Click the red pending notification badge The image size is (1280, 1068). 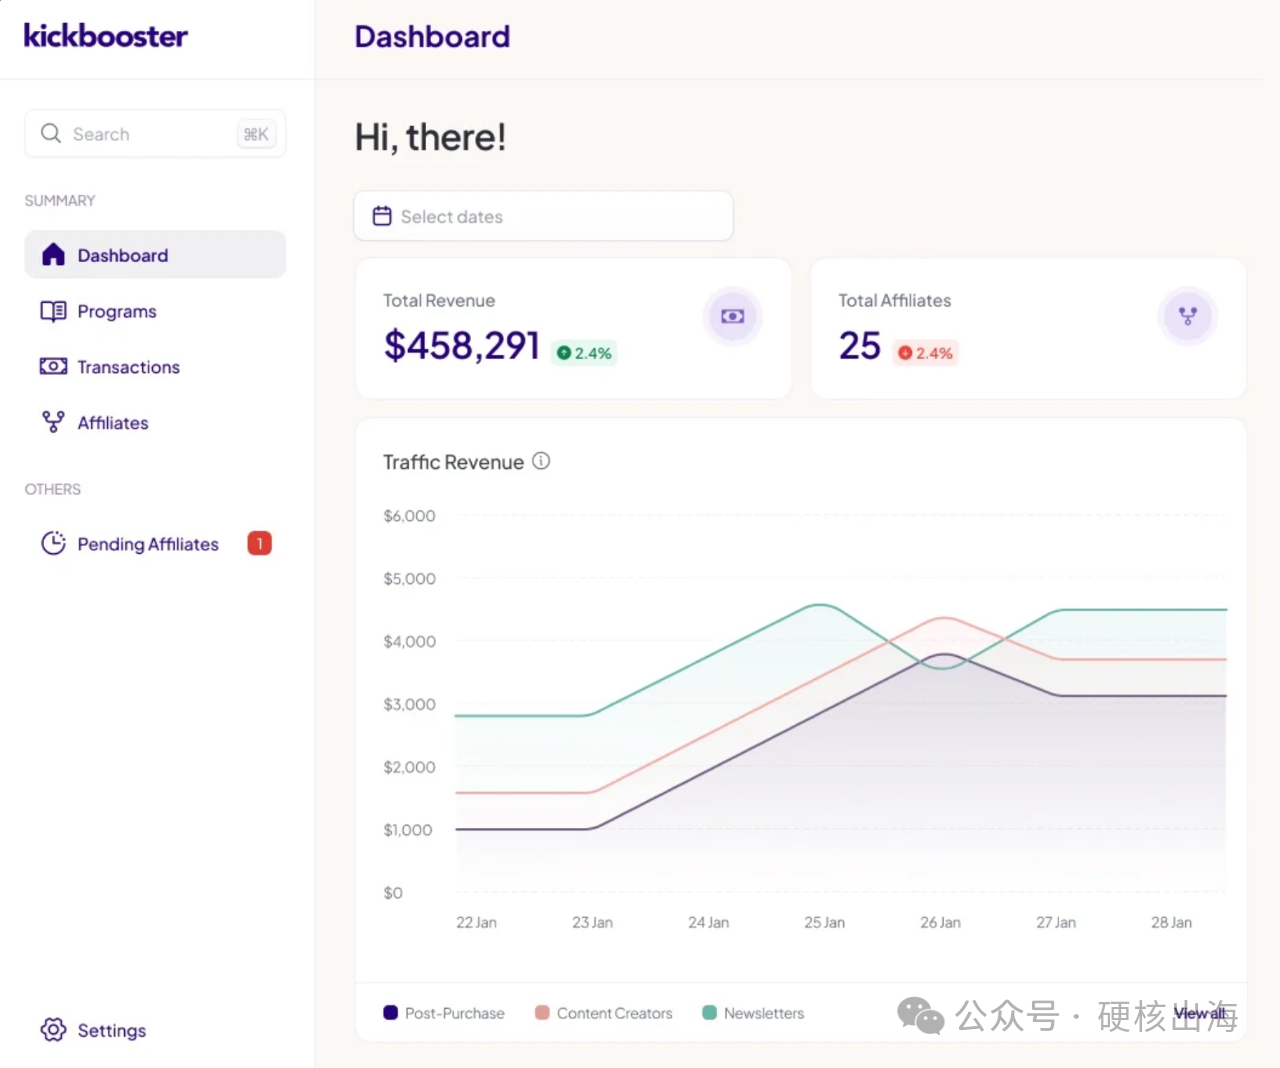pos(260,543)
